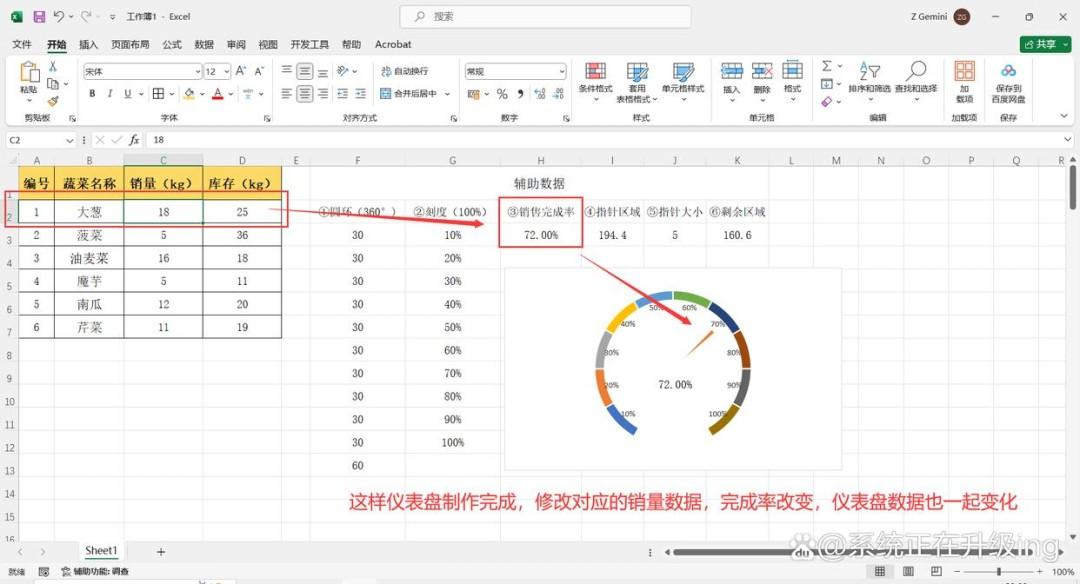
Task: Click the Save to Baidu Netdisk icon
Action: click(1008, 71)
